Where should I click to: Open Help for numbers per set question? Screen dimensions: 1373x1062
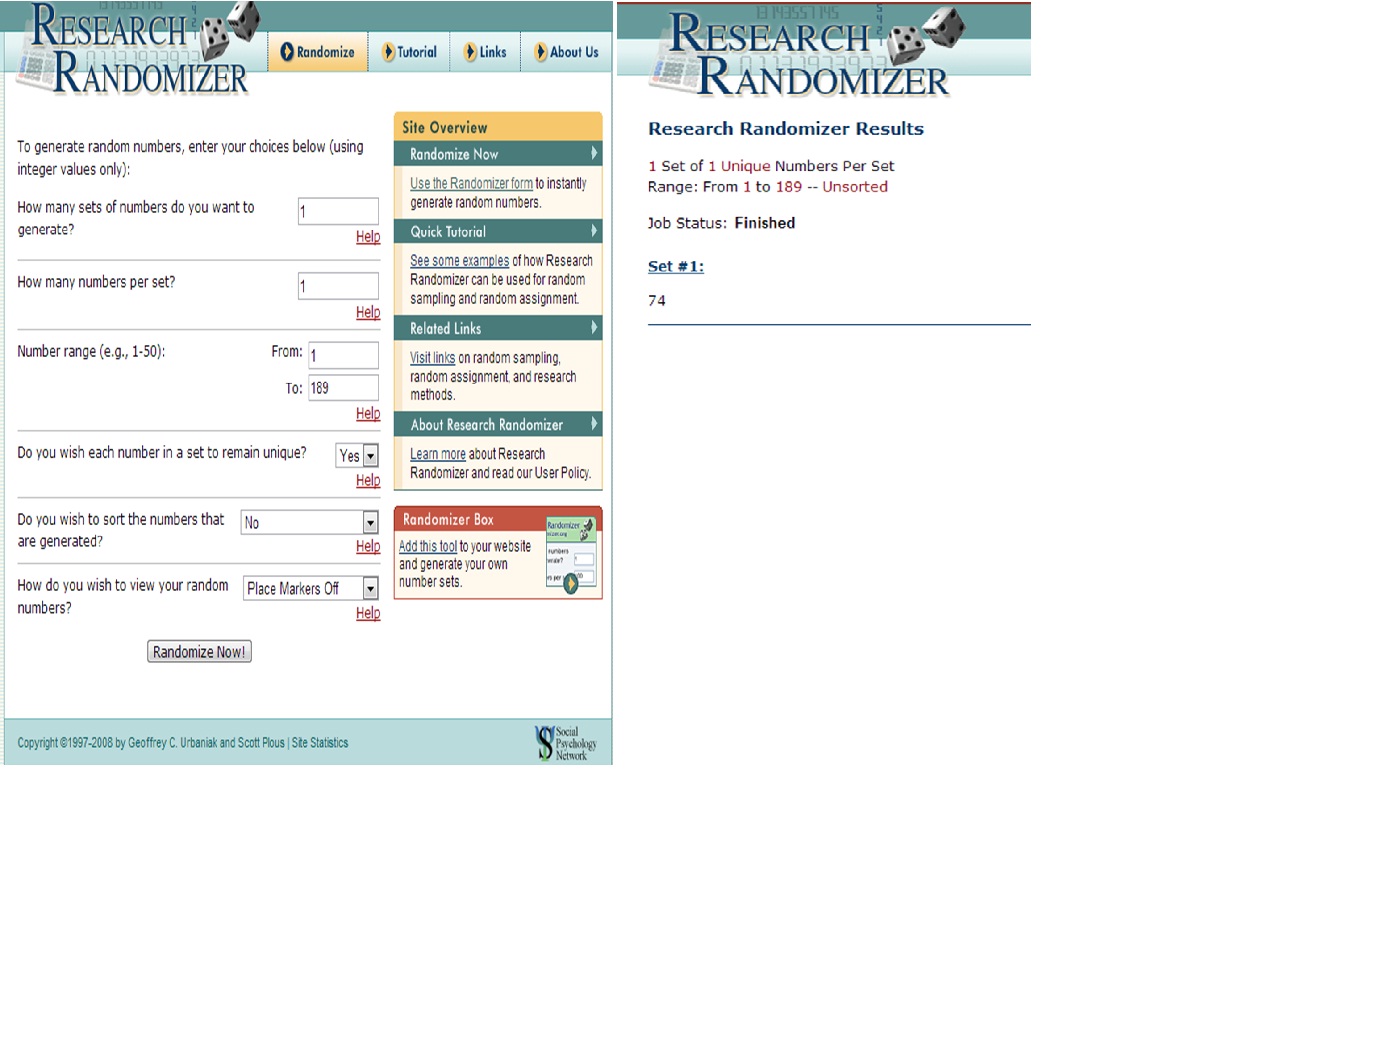tap(368, 312)
